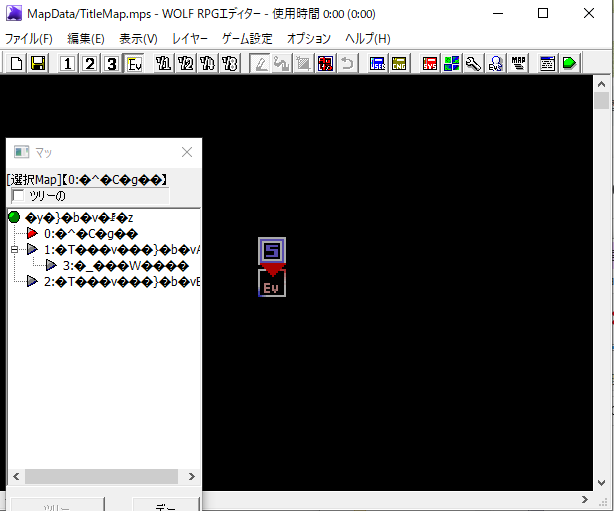Screen dimensions: 614x511
Task: Select the rectangle selection tool
Action: coord(303,63)
